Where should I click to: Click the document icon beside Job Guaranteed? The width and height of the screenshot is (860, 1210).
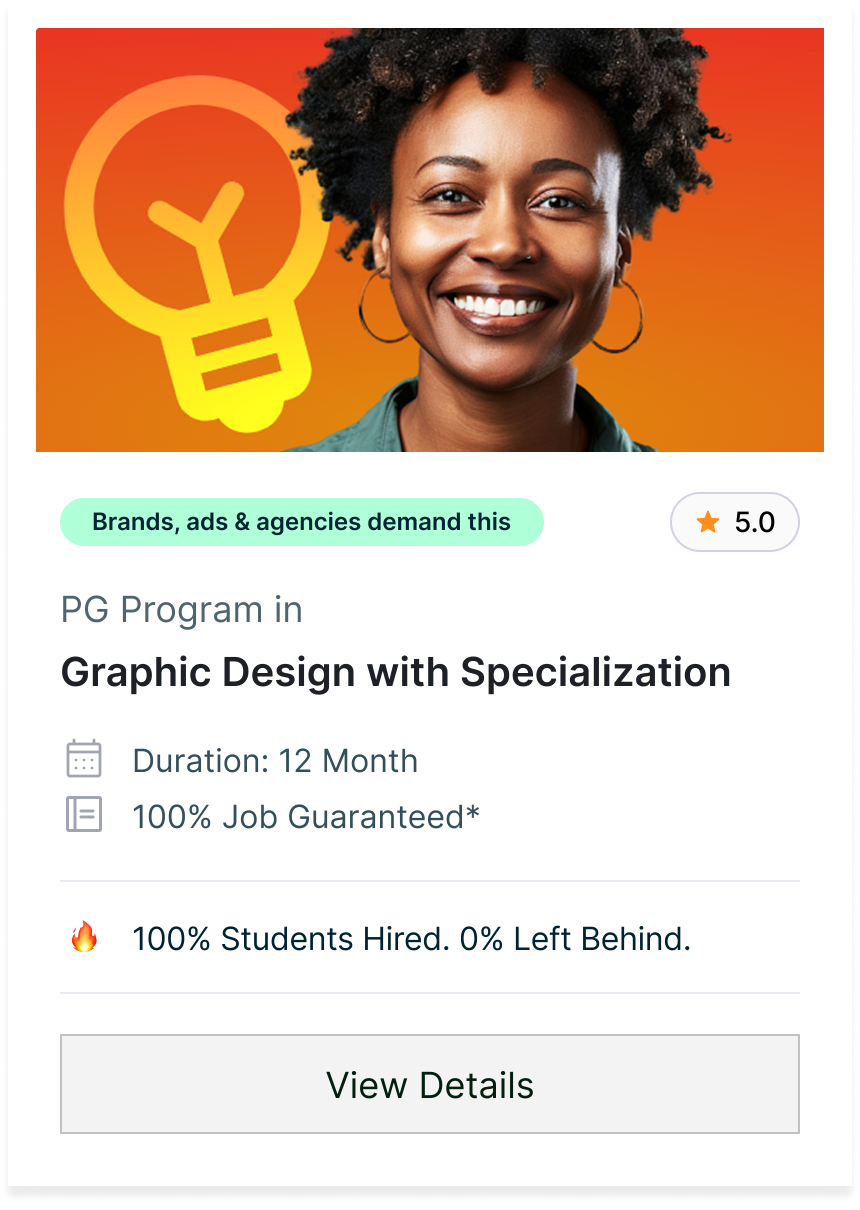(84, 815)
